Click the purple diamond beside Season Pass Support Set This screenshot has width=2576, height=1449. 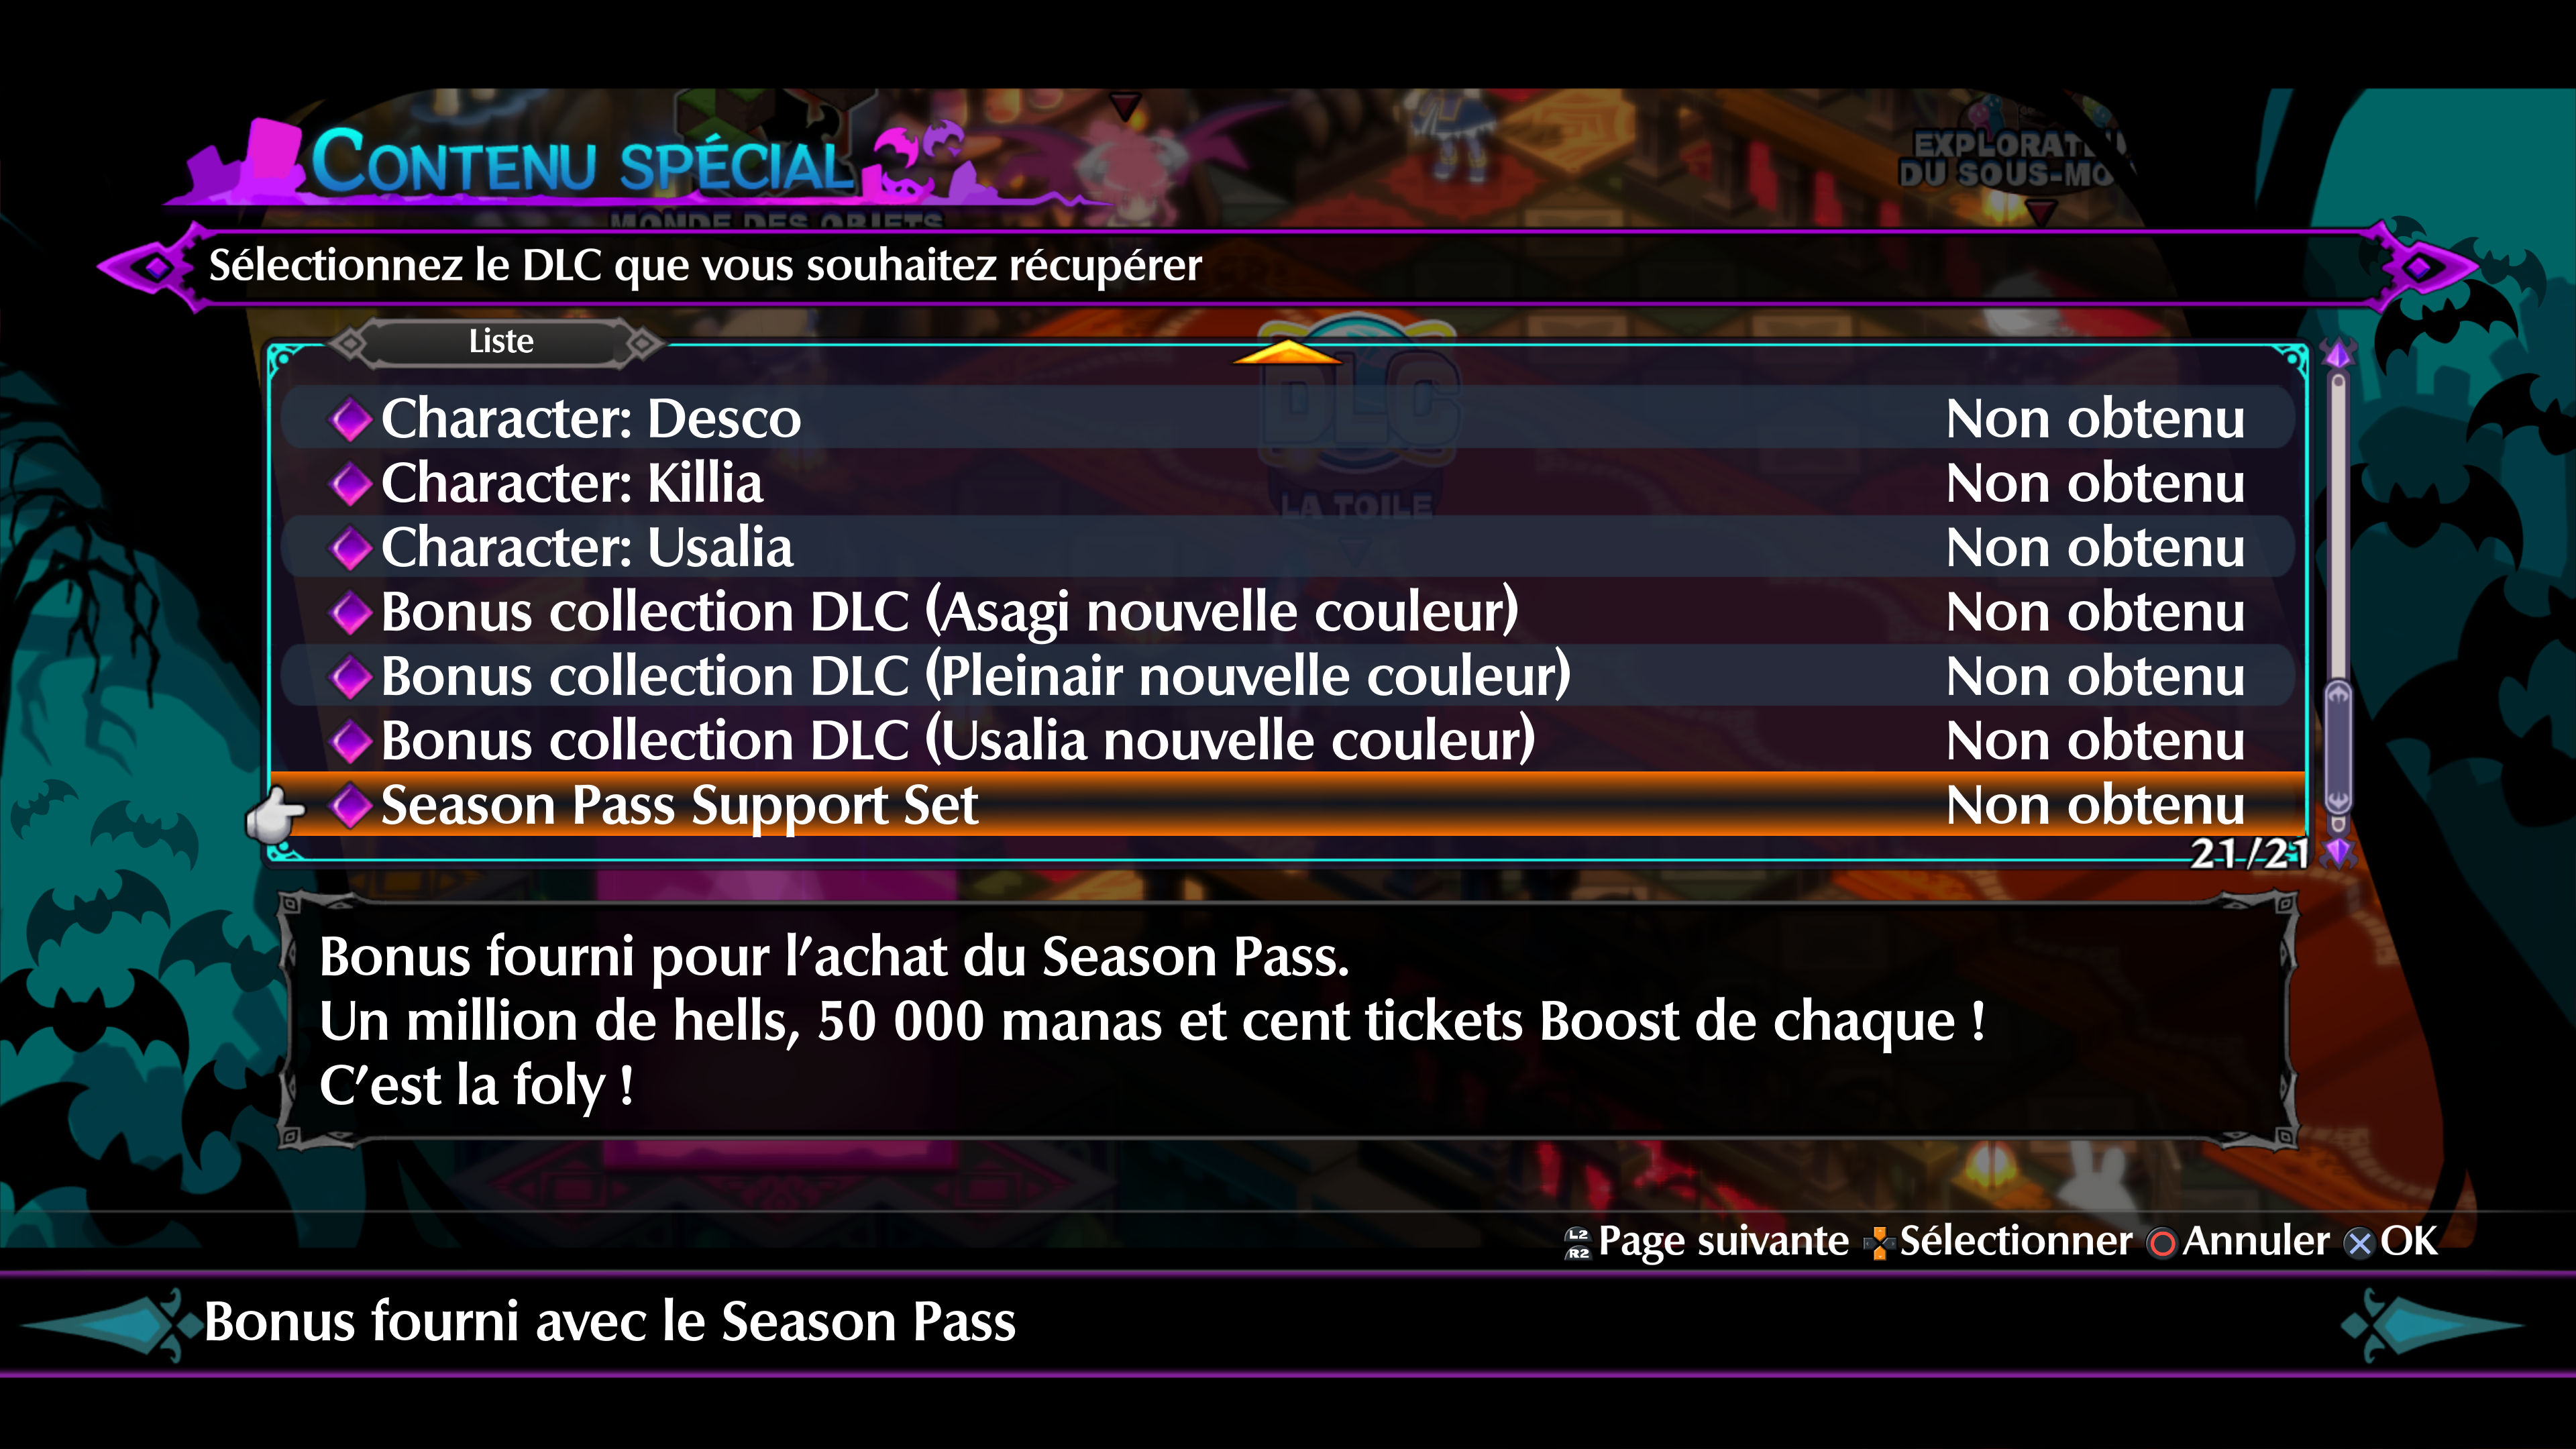(x=351, y=806)
